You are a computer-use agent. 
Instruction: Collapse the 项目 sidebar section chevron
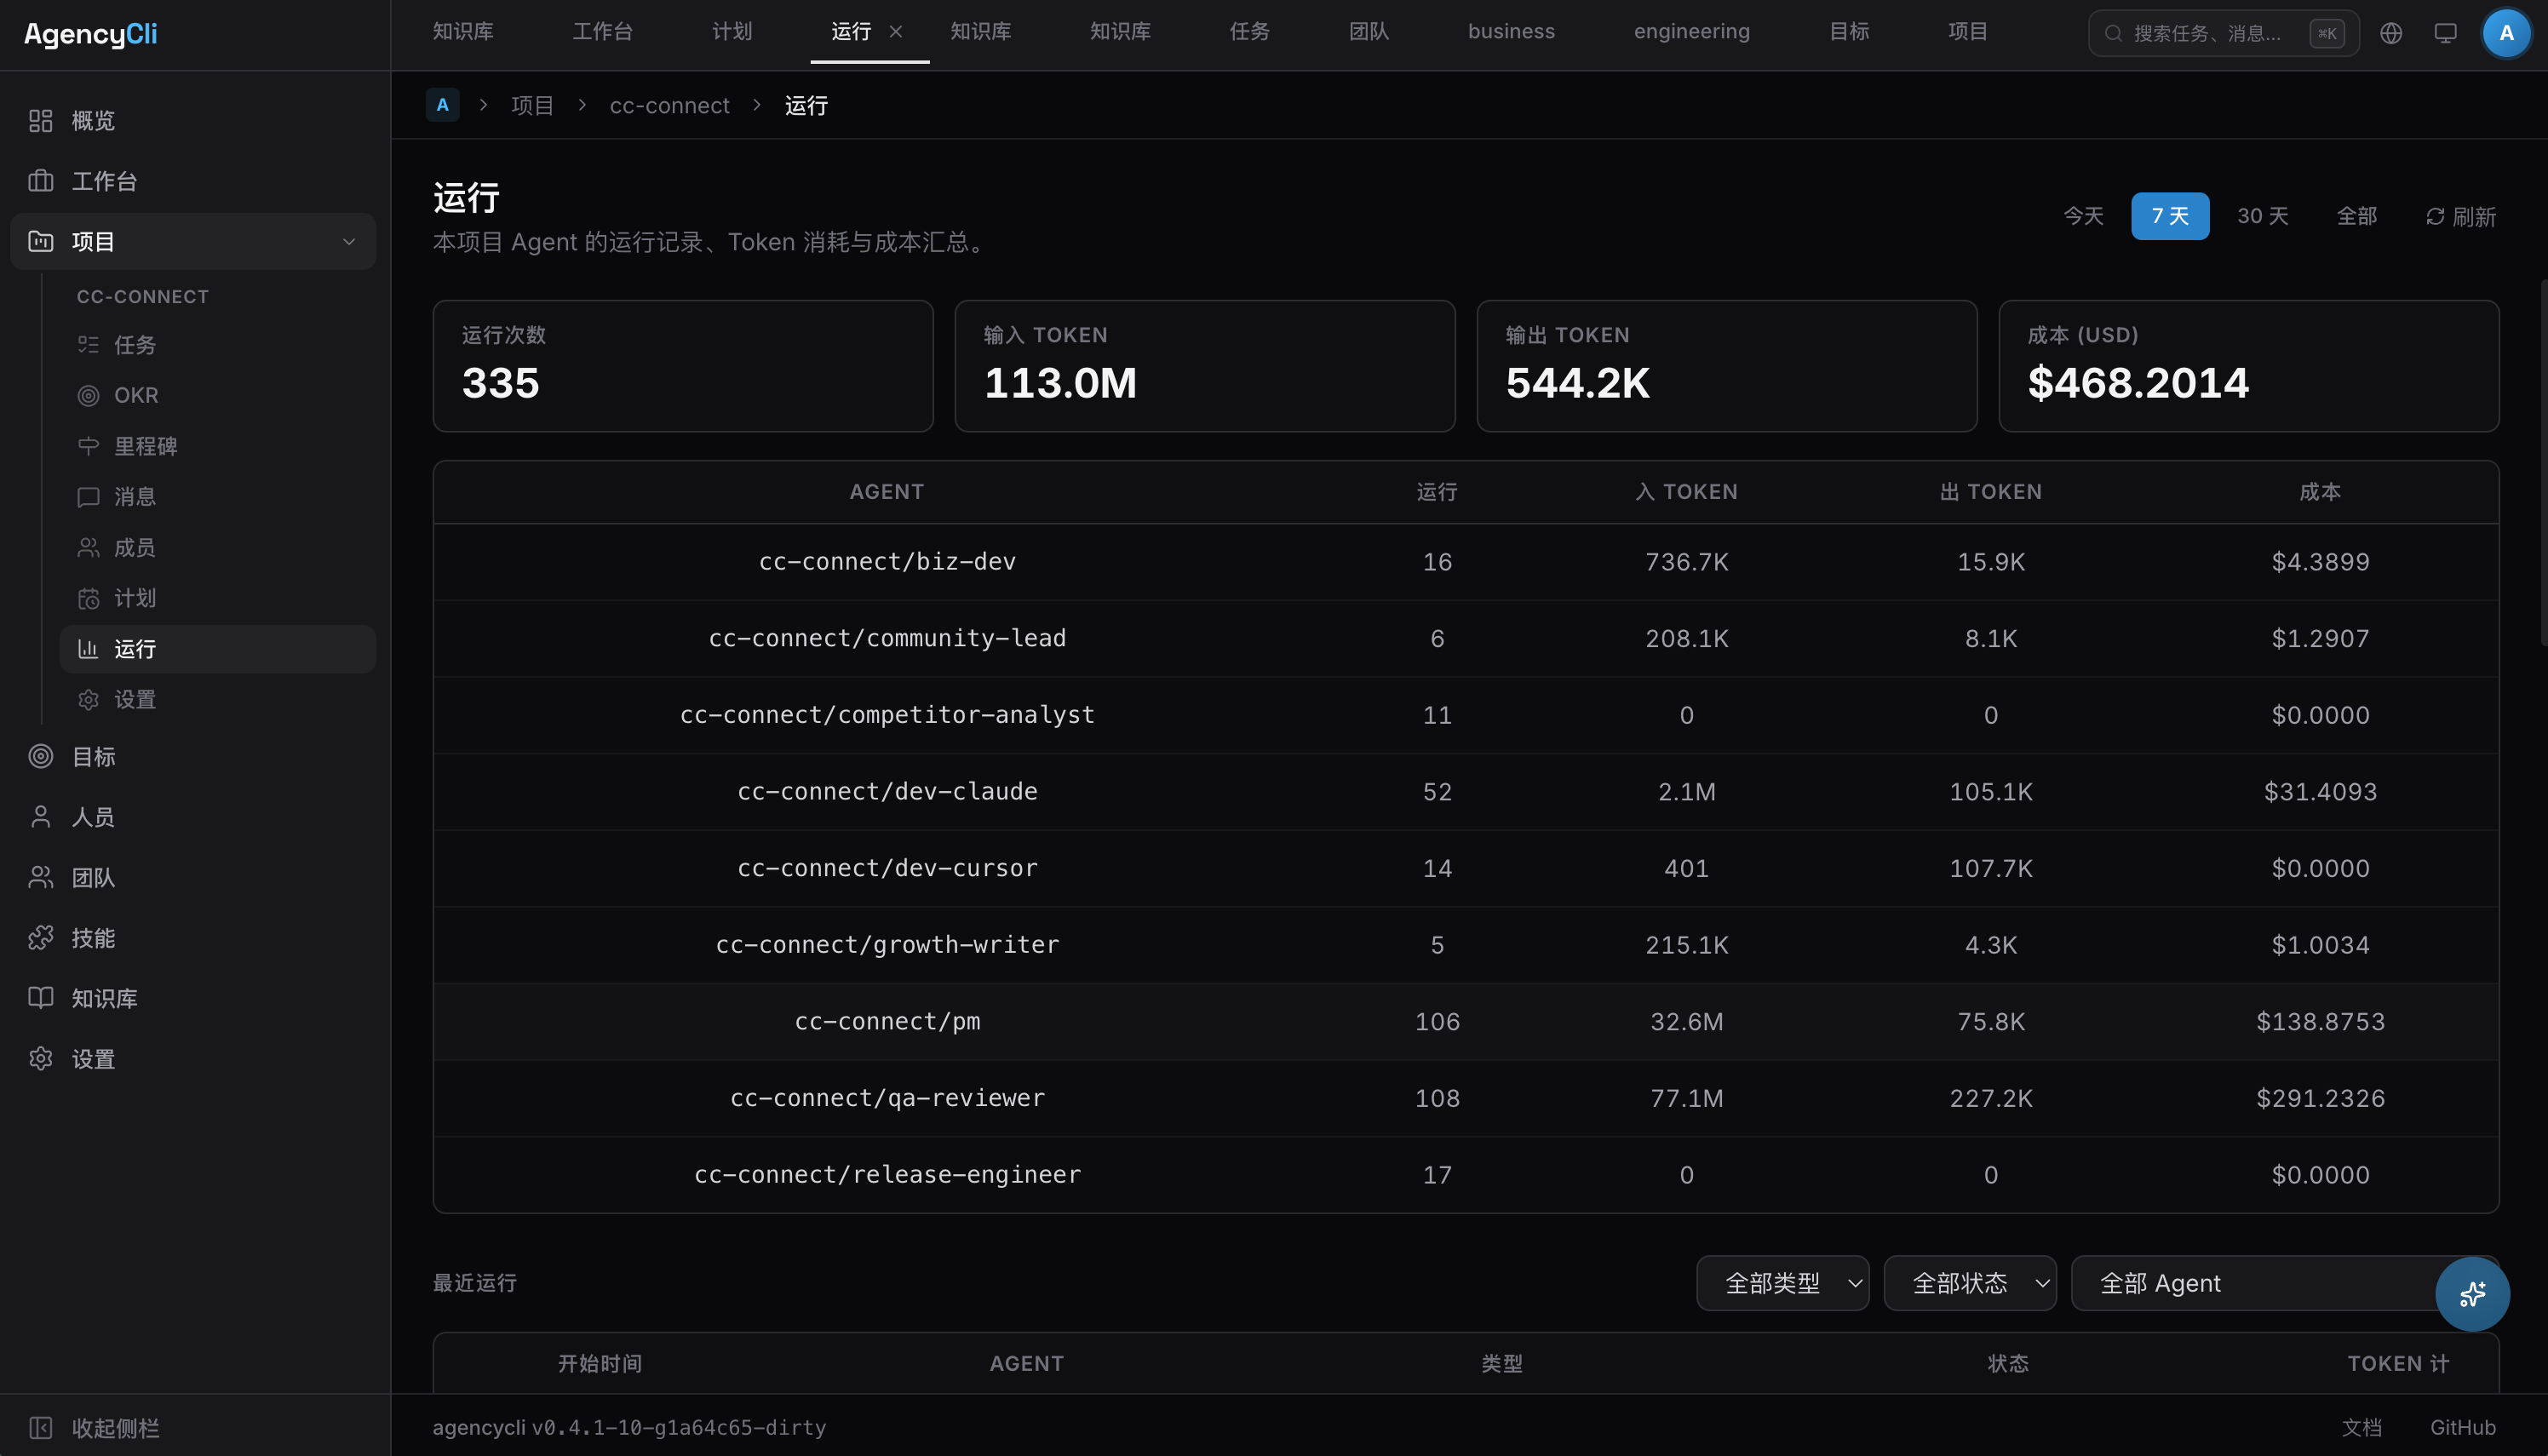pyautogui.click(x=349, y=241)
